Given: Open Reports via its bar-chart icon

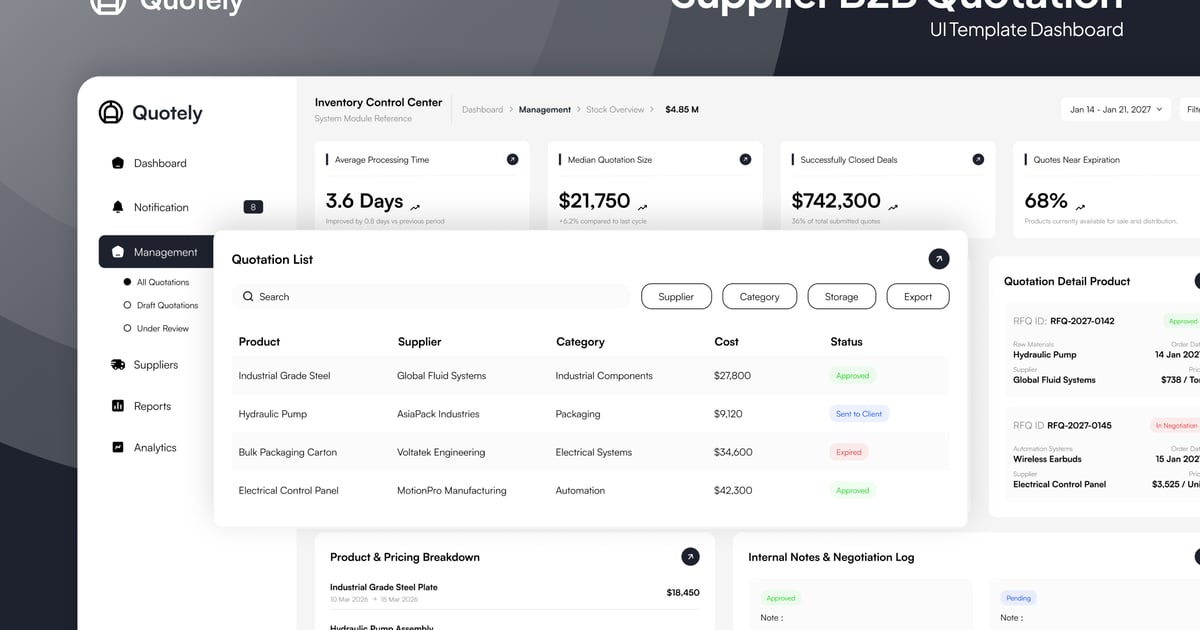Looking at the screenshot, I should 118,406.
